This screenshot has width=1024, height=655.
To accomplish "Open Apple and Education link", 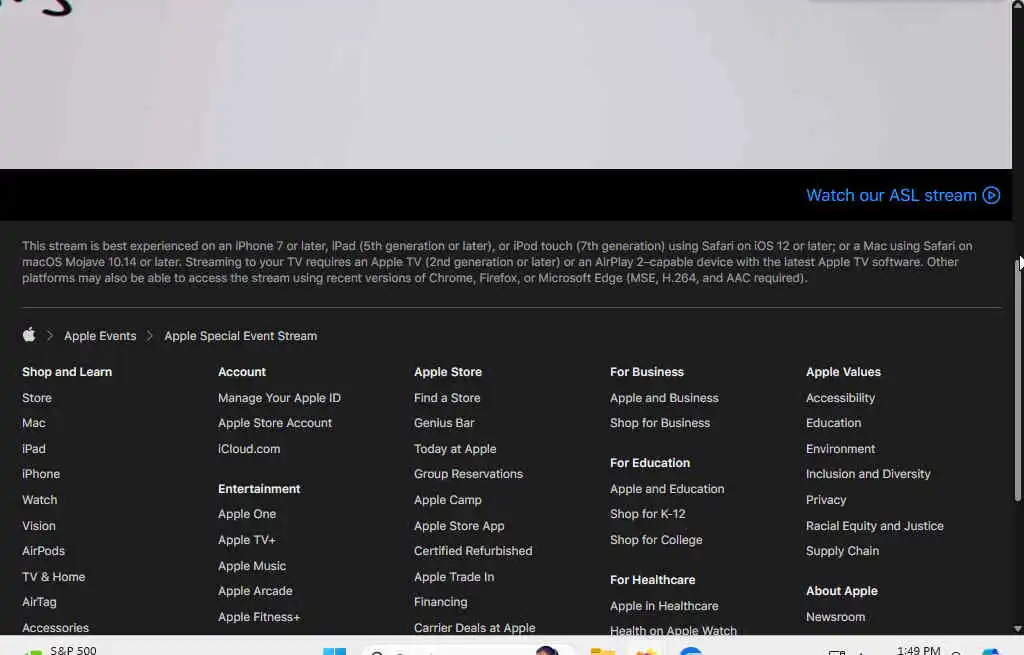I will (667, 488).
